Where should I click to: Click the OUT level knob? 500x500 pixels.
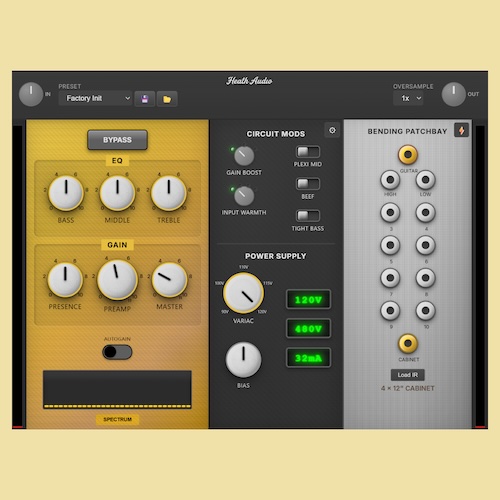453,94
